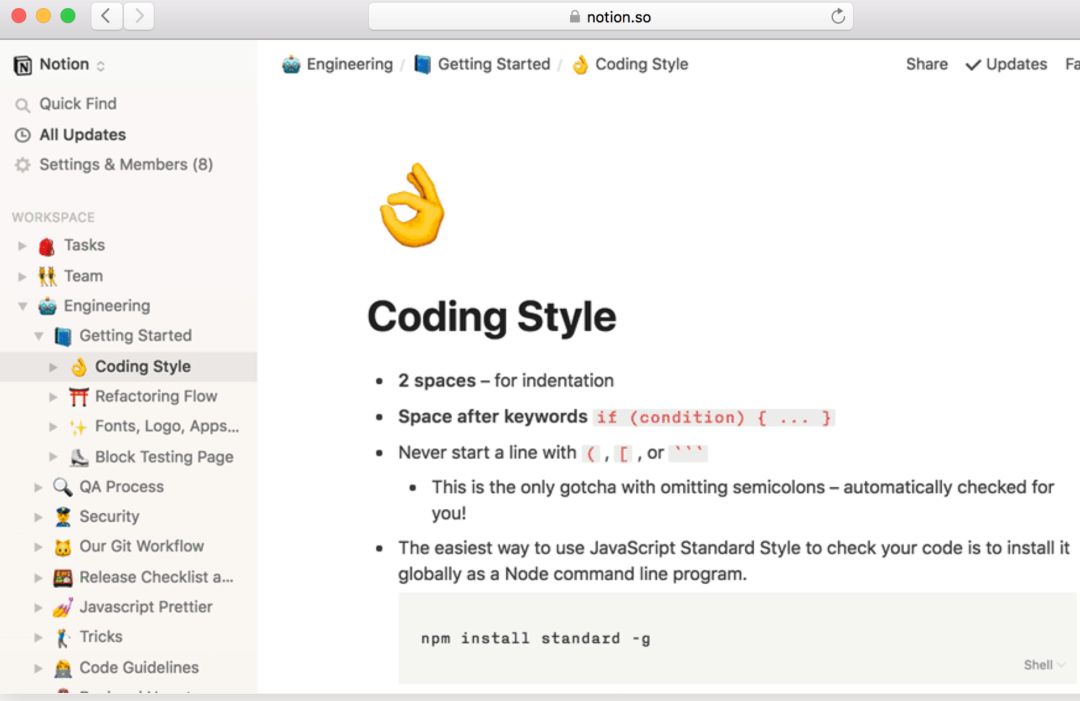Click the Release Checklist bento icon
Viewport: 1080px width, 701px height.
(63, 577)
